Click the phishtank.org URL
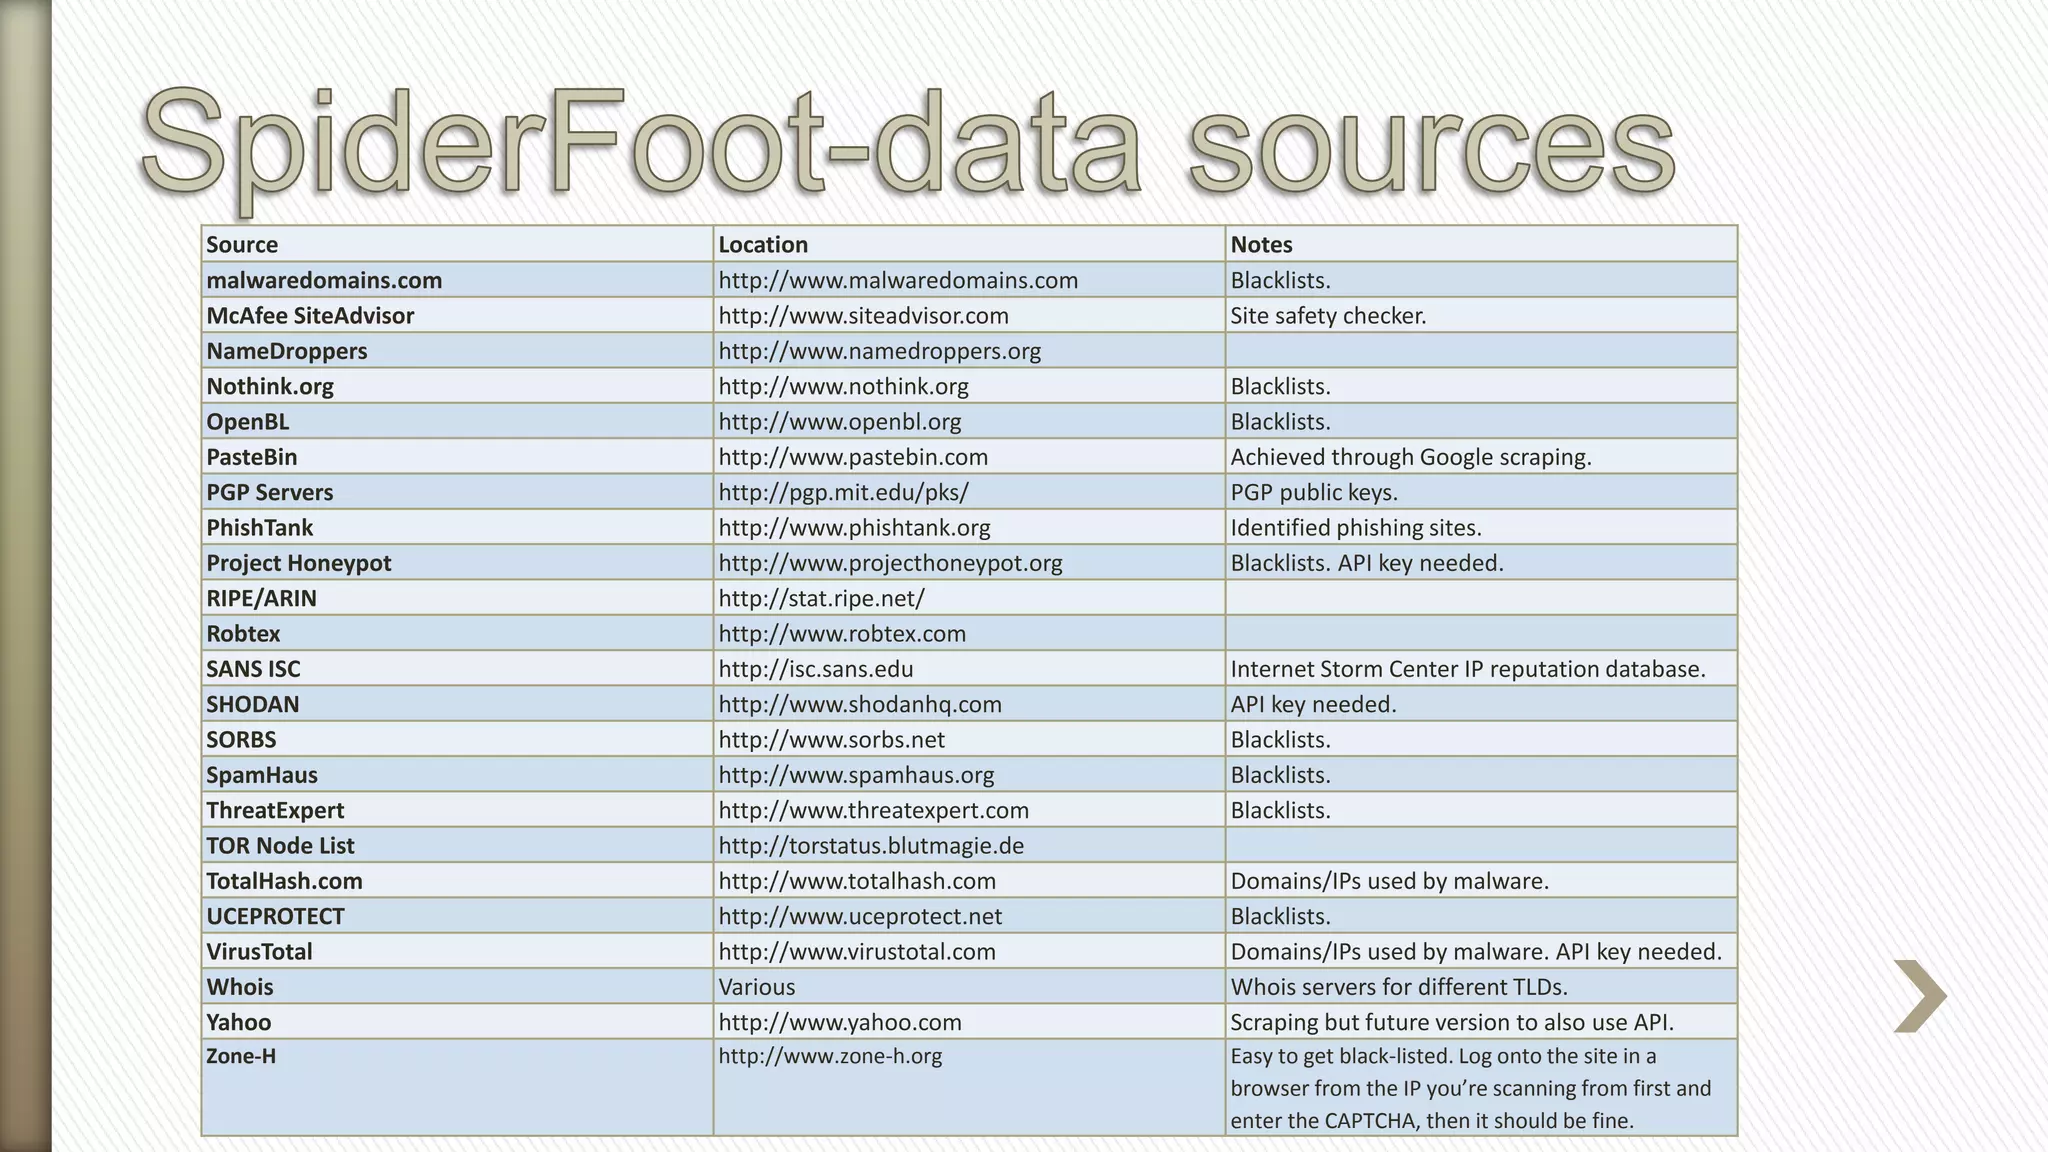This screenshot has width=2048, height=1152. tap(854, 528)
